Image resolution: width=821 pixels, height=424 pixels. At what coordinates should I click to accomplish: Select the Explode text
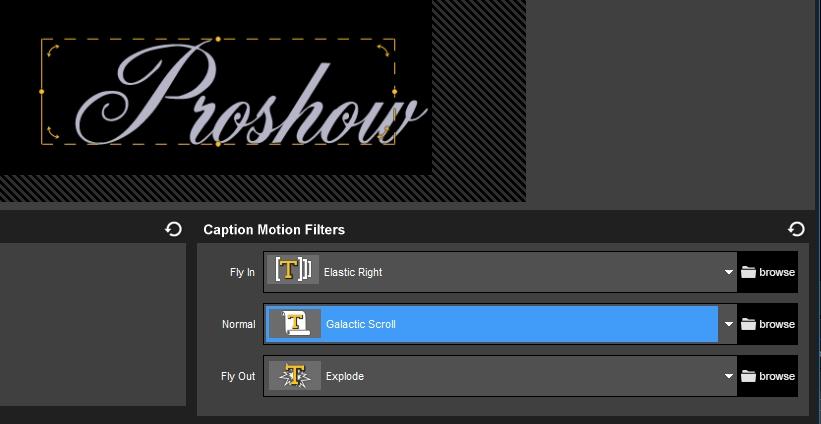coord(345,376)
